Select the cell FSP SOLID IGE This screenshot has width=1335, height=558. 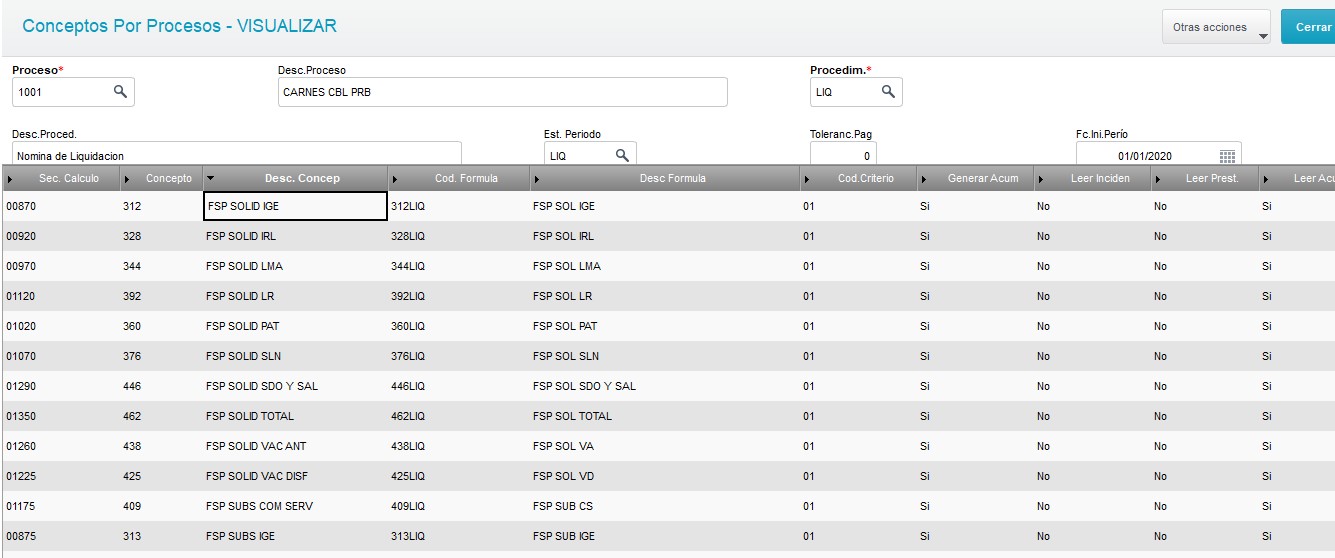295,206
